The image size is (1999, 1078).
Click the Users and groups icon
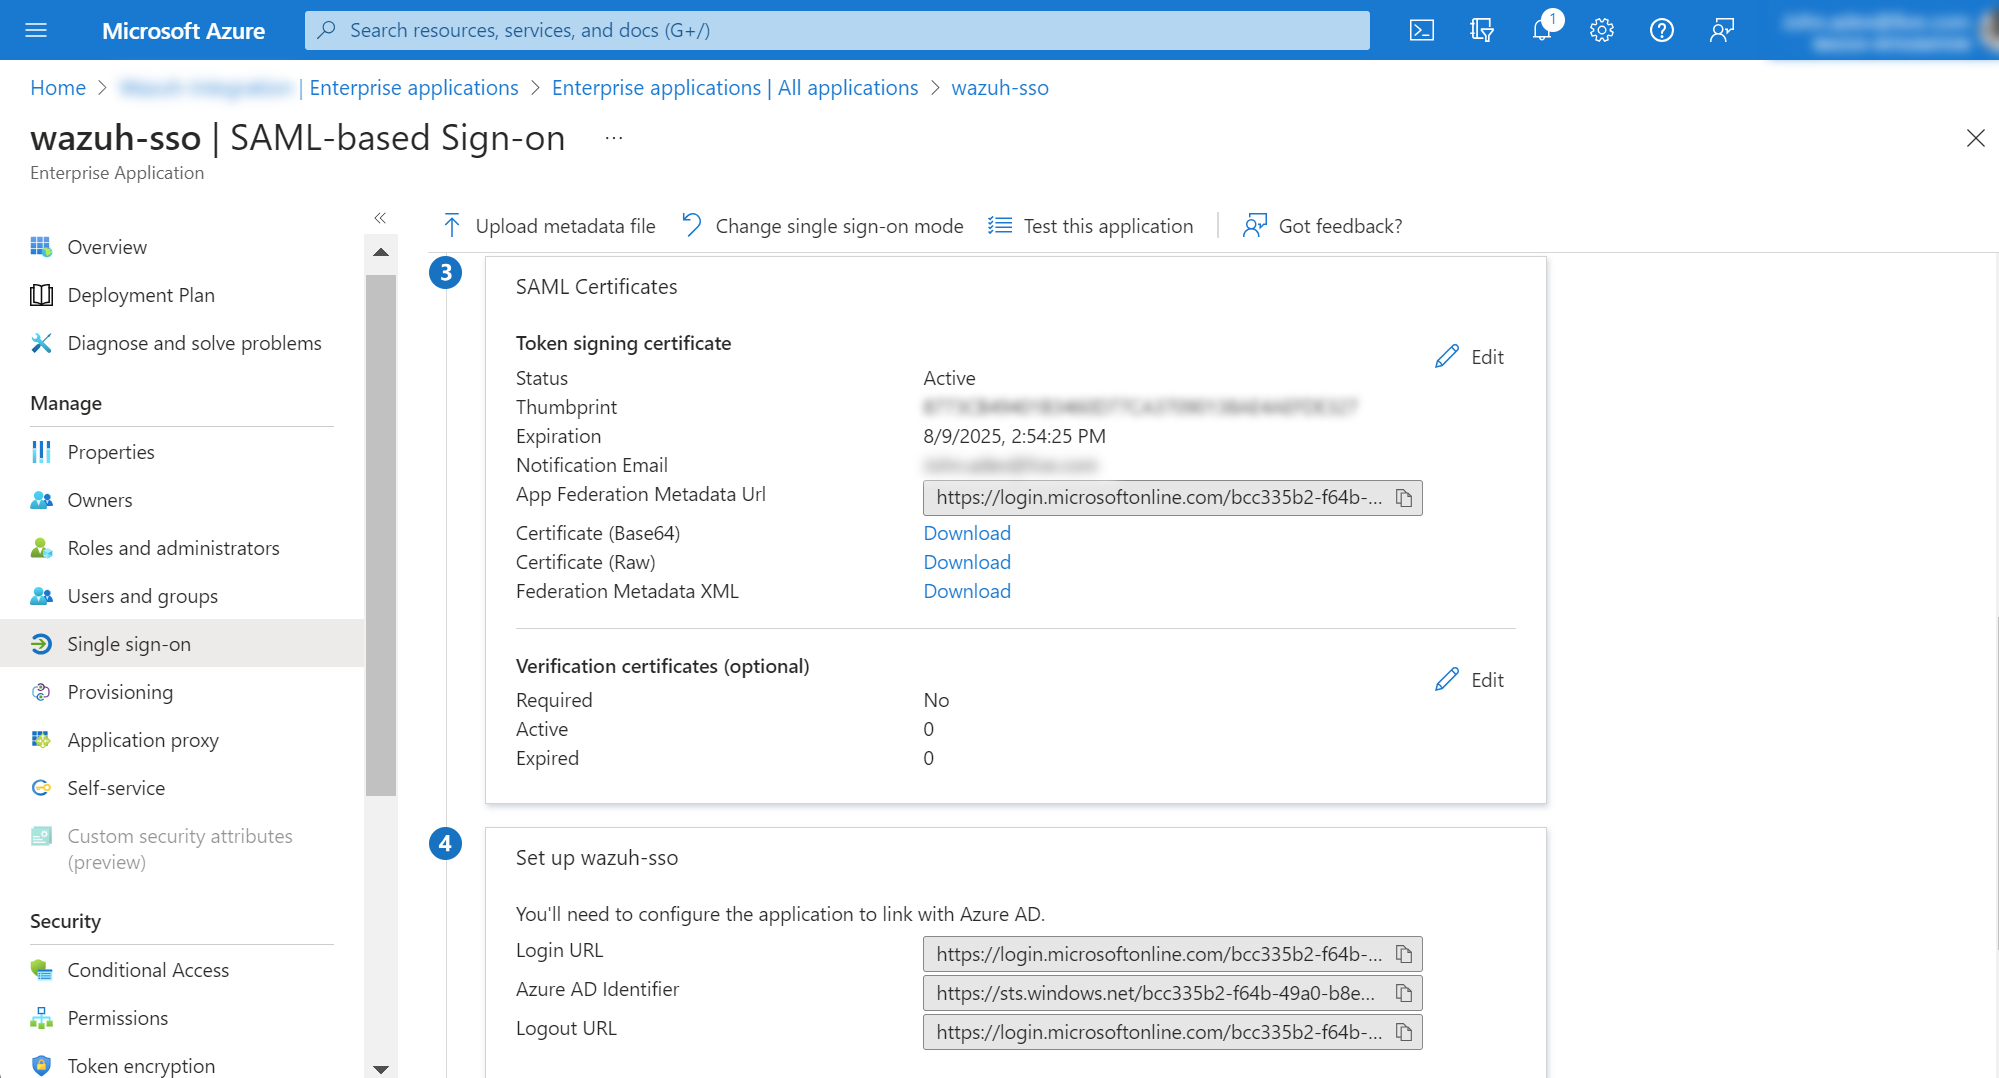point(41,596)
